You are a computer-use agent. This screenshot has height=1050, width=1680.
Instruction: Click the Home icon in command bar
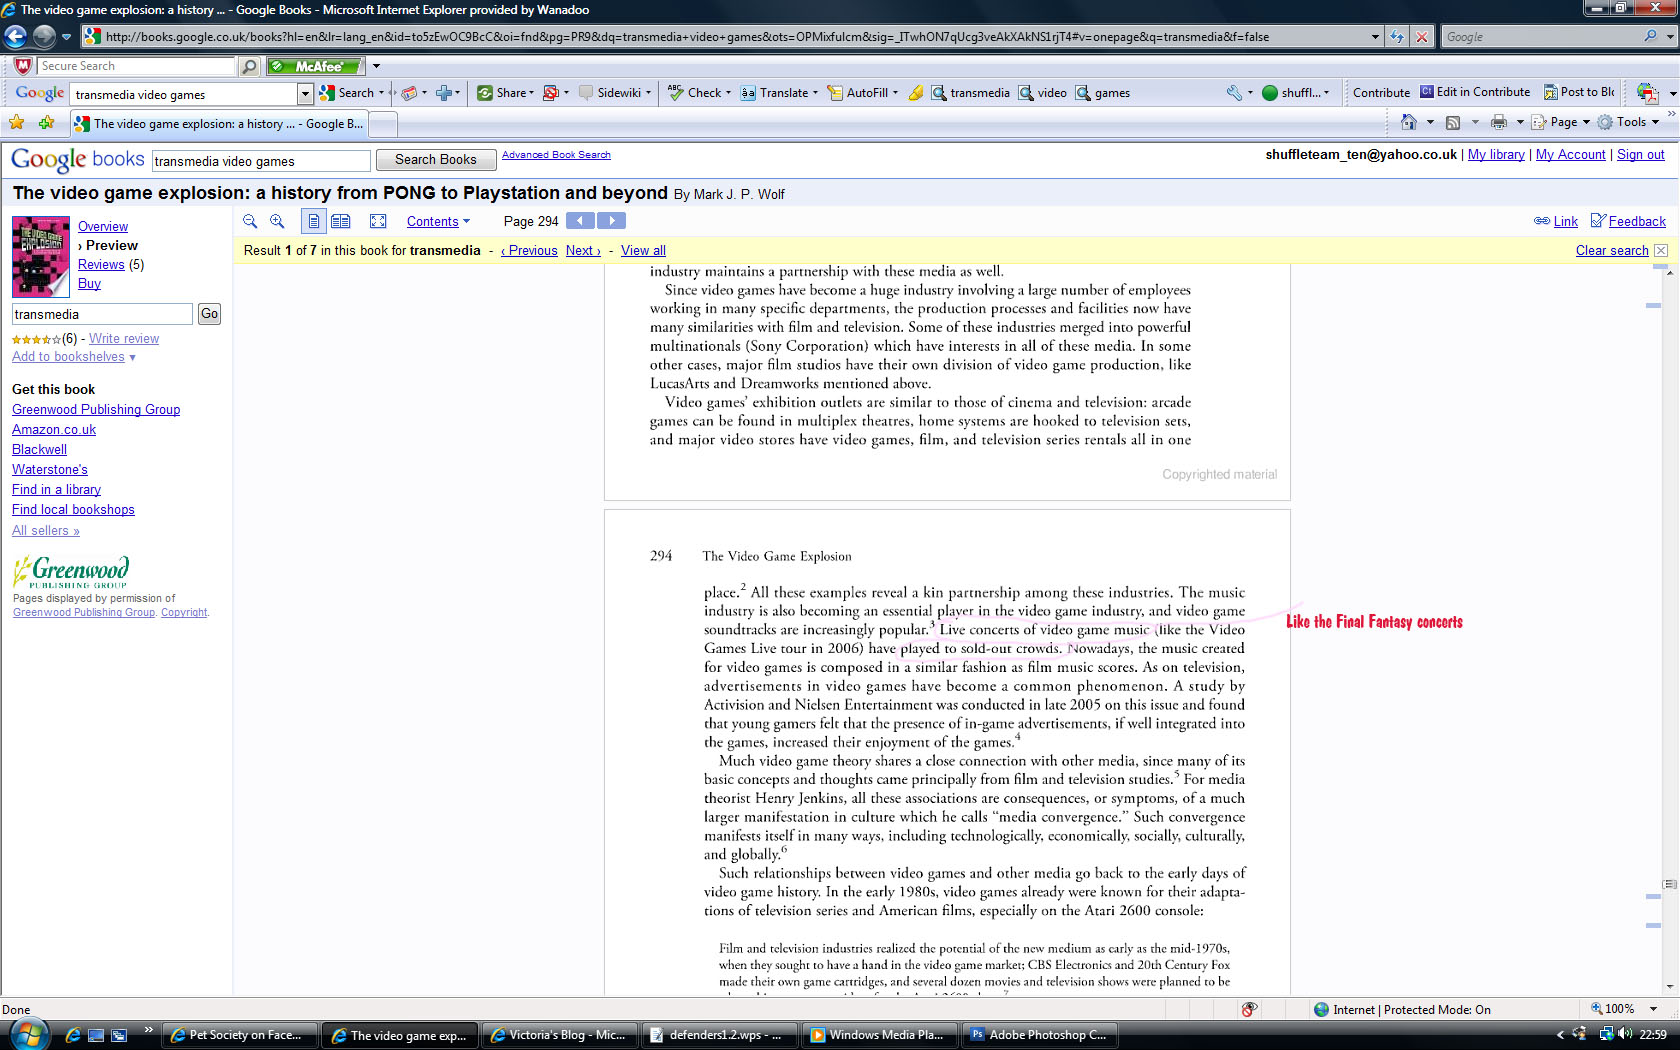click(1409, 122)
